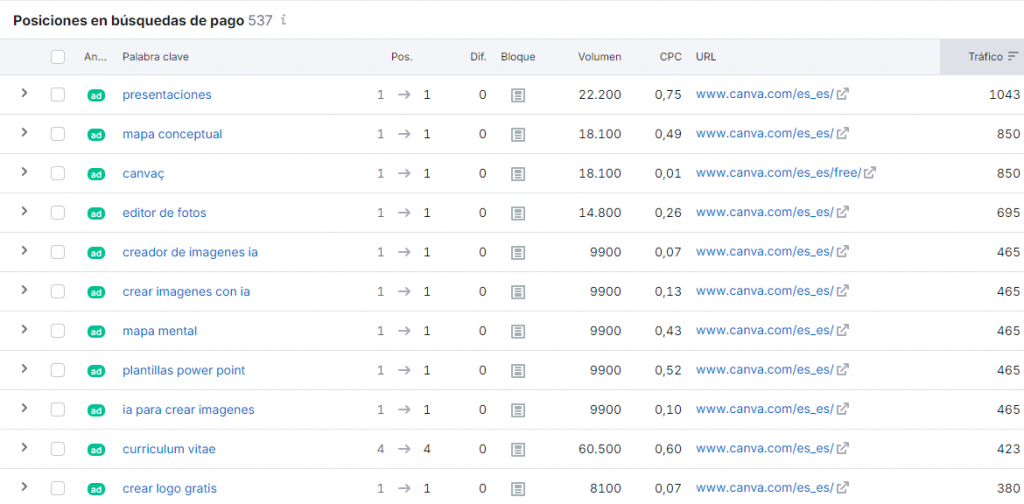Sort by Dif. column header
This screenshot has width=1024, height=504.
(478, 57)
